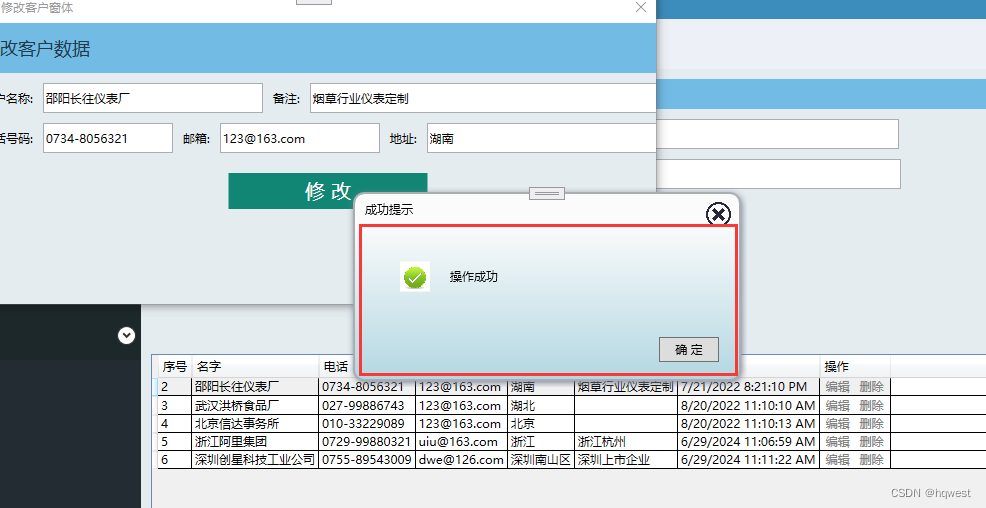Click address cell 深圳南山区
The image size is (986, 508).
[541, 460]
